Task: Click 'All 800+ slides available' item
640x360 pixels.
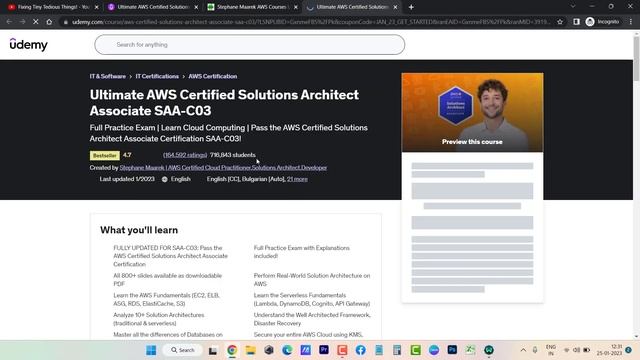Action: point(168,280)
